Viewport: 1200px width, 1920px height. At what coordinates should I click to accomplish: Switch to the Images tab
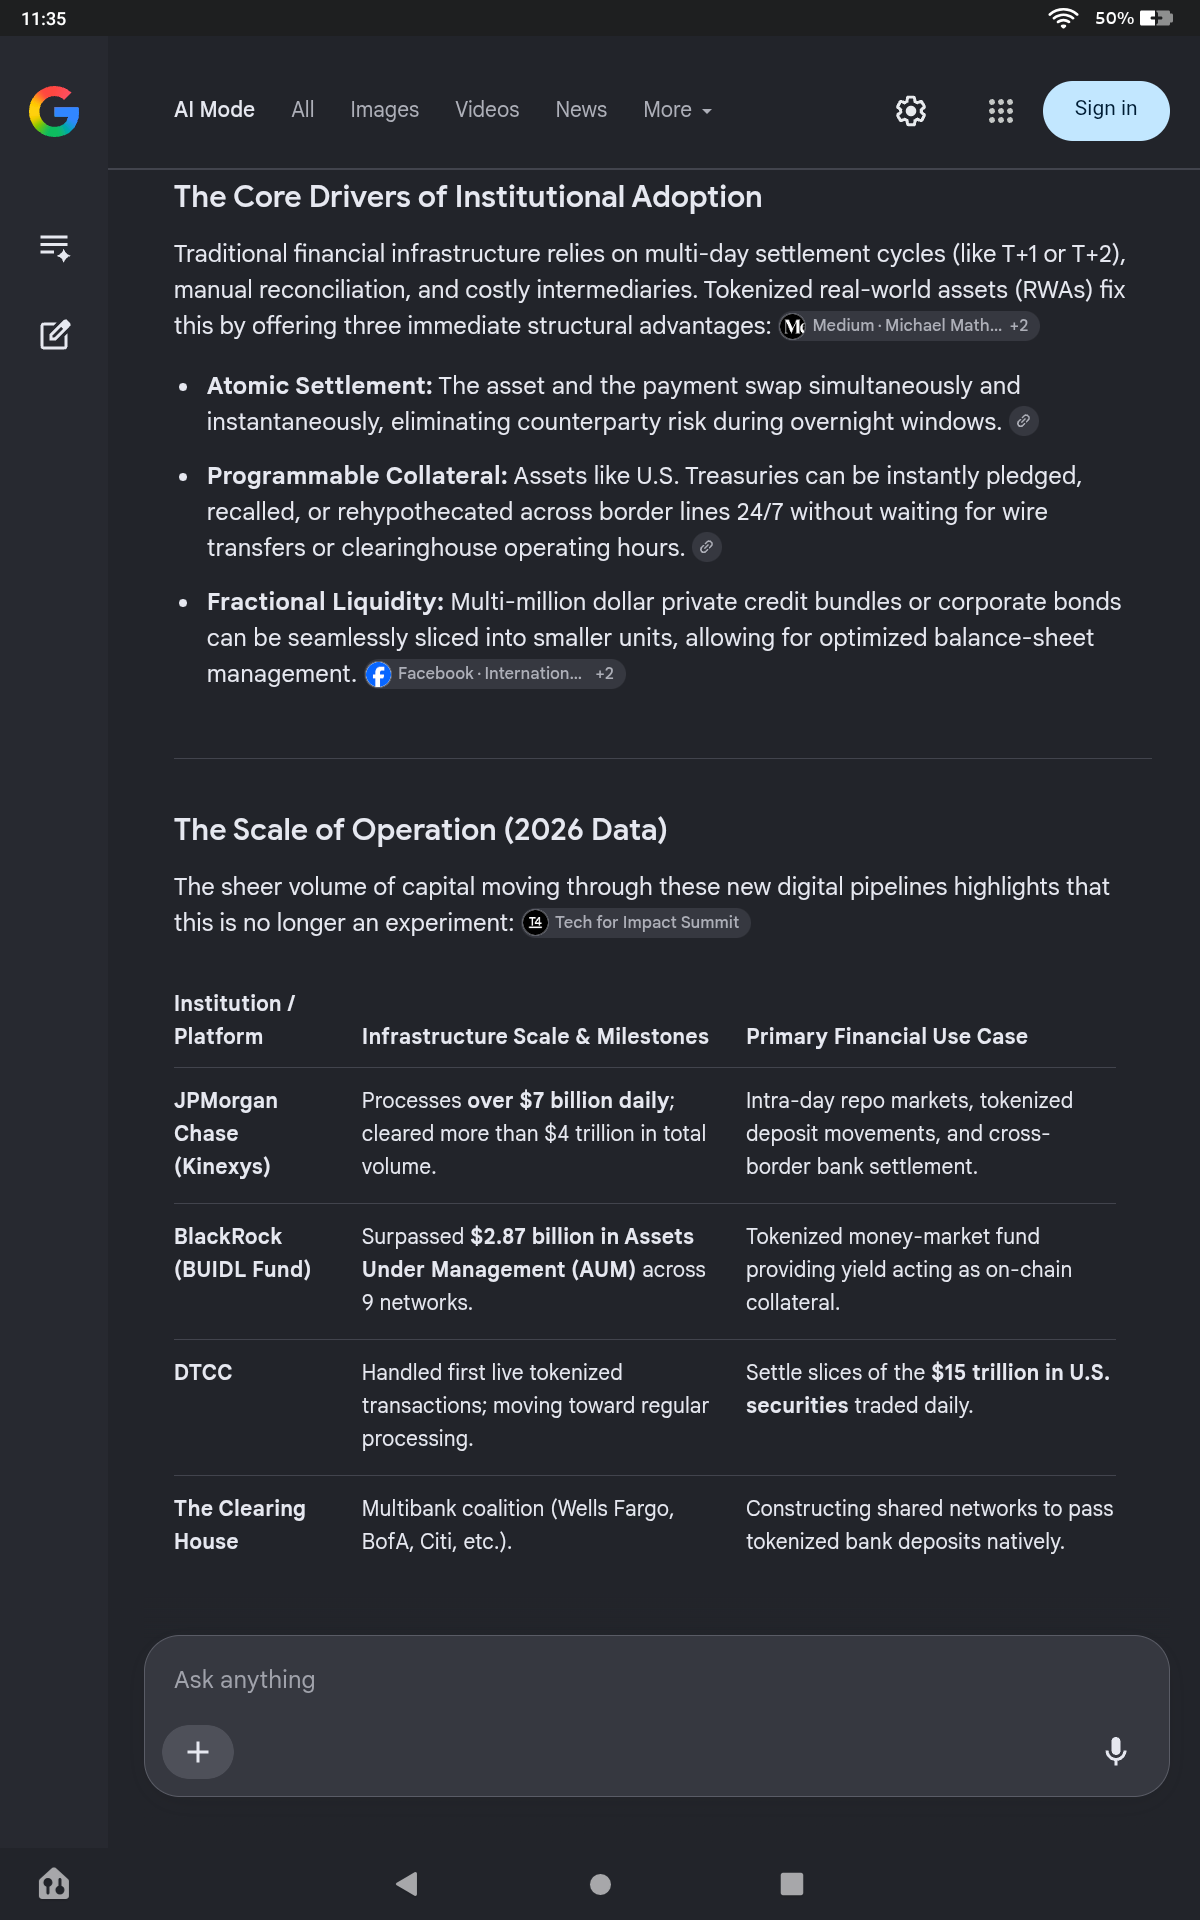click(384, 110)
